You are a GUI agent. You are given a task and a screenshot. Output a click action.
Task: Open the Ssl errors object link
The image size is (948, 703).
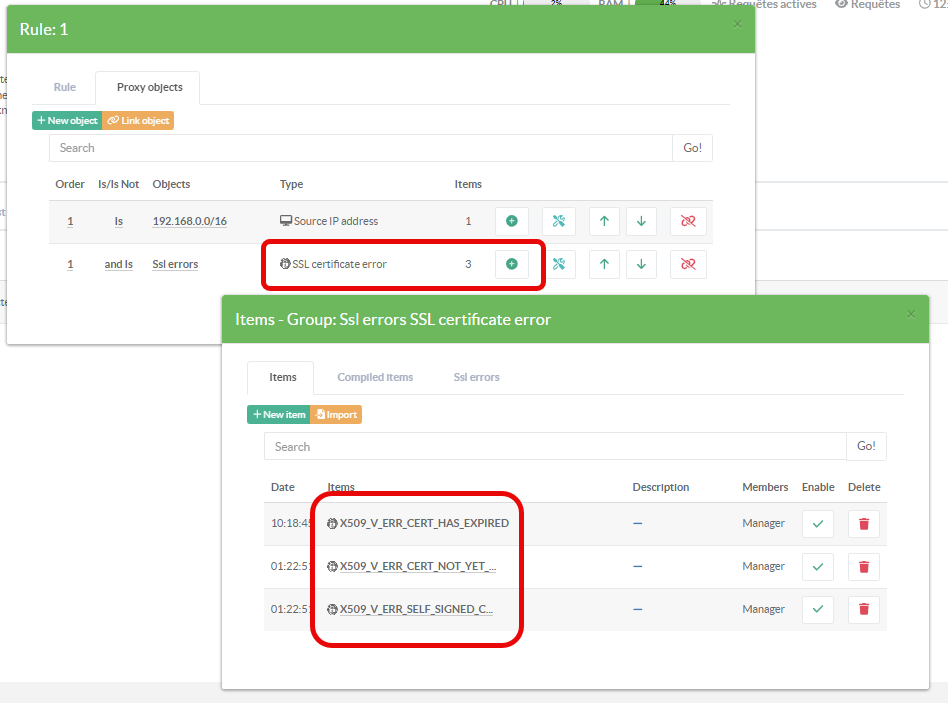(175, 264)
